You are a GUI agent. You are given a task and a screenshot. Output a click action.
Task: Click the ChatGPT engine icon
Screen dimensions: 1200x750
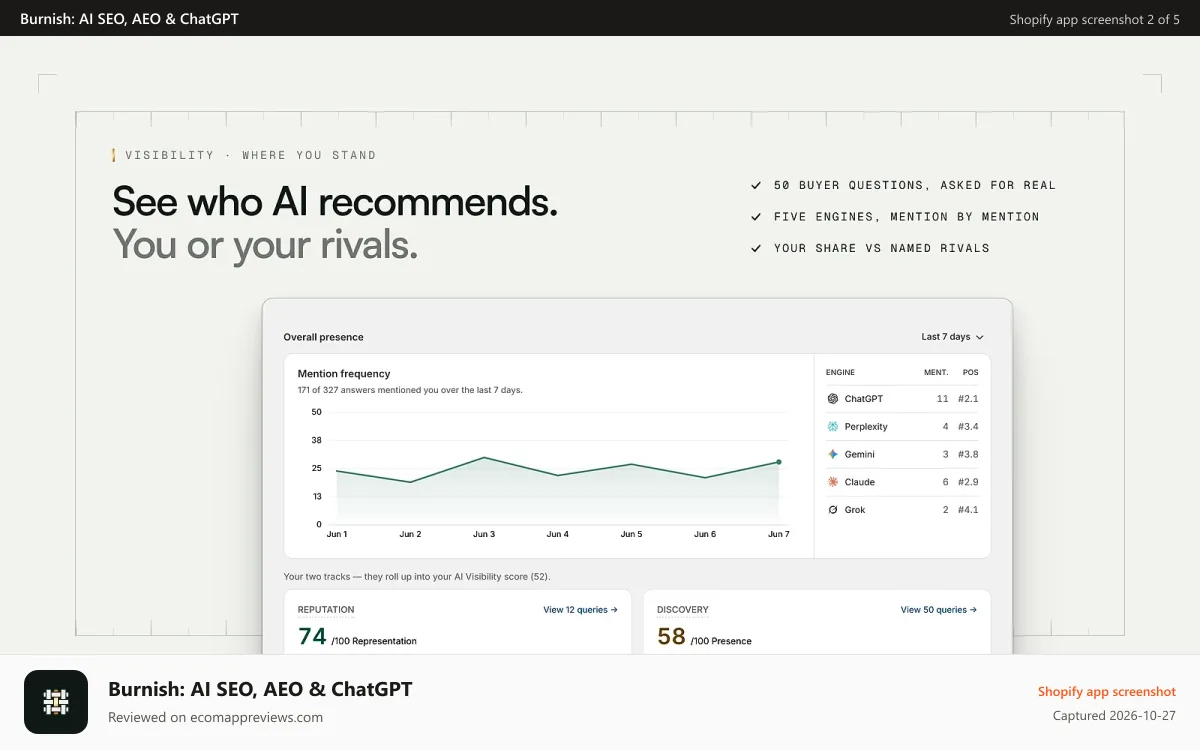[833, 399]
